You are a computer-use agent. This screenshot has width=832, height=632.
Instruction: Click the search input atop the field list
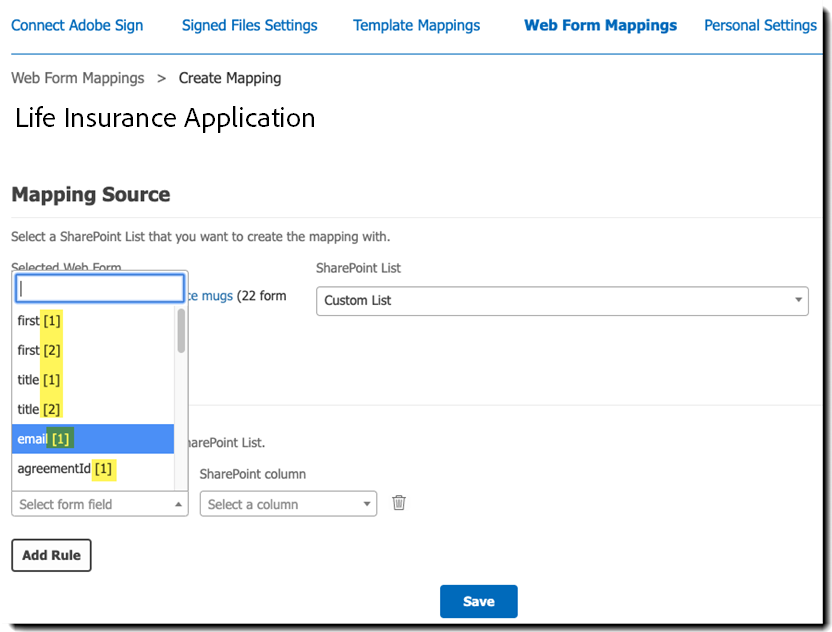(x=98, y=287)
